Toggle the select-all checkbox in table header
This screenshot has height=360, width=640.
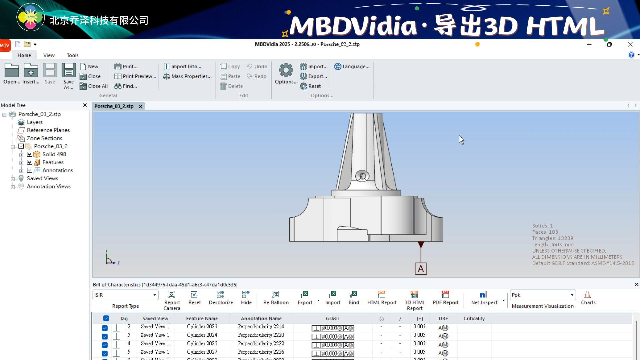(106, 318)
